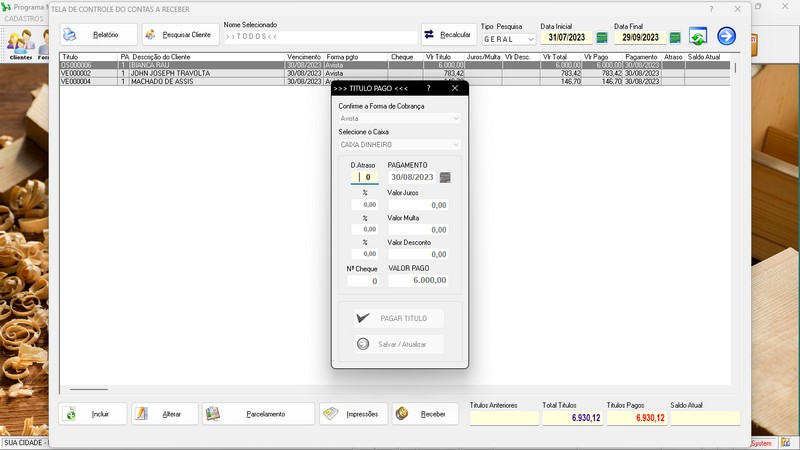
Task: Open Pesquisar Cliente search
Action: tap(179, 35)
